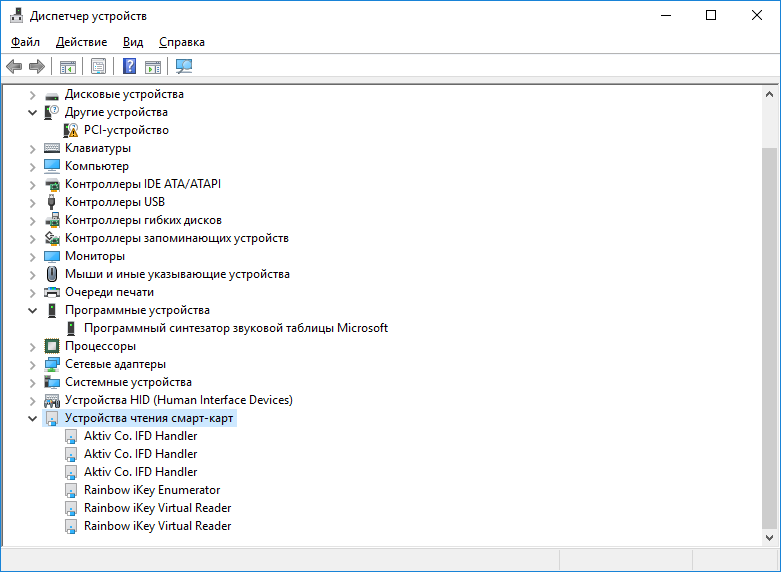Open Properties via the toolbar properties icon

98,67
